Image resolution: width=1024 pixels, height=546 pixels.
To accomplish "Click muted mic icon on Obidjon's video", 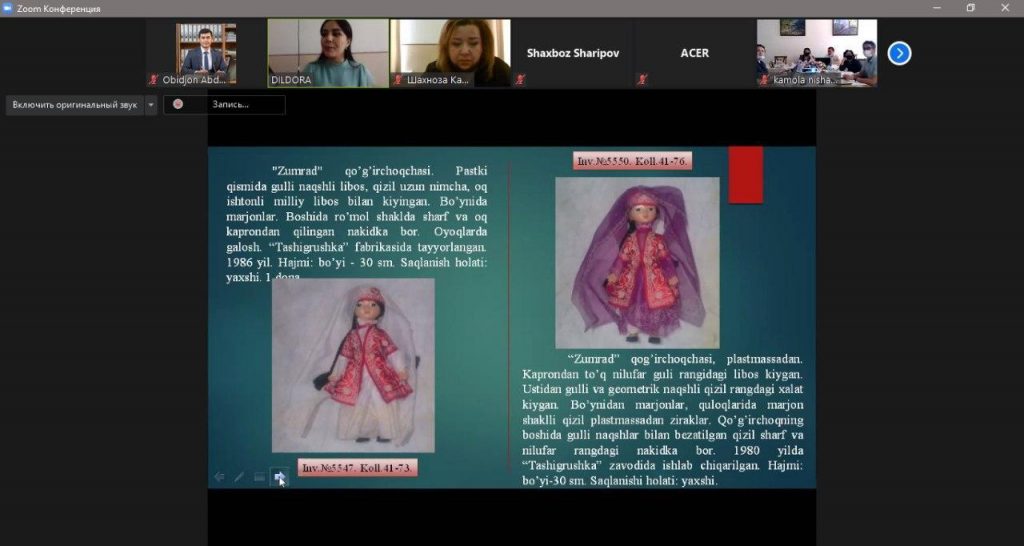I will coord(154,79).
